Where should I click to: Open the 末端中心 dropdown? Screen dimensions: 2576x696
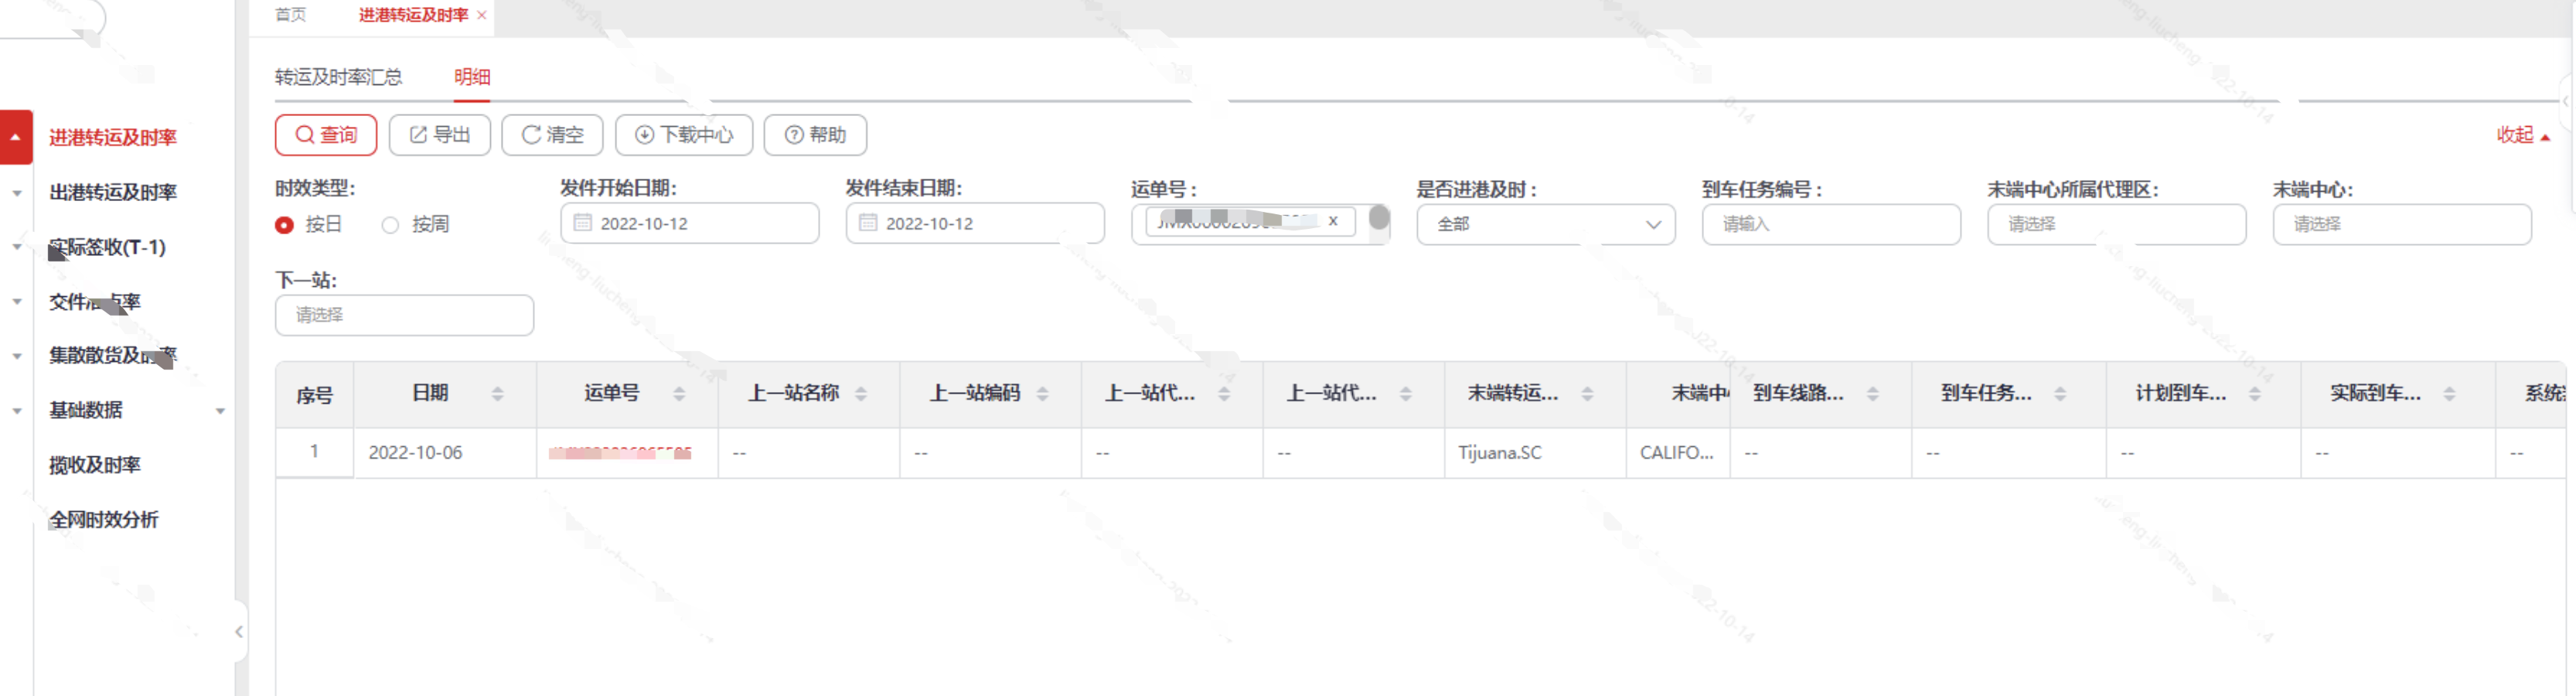click(2402, 224)
